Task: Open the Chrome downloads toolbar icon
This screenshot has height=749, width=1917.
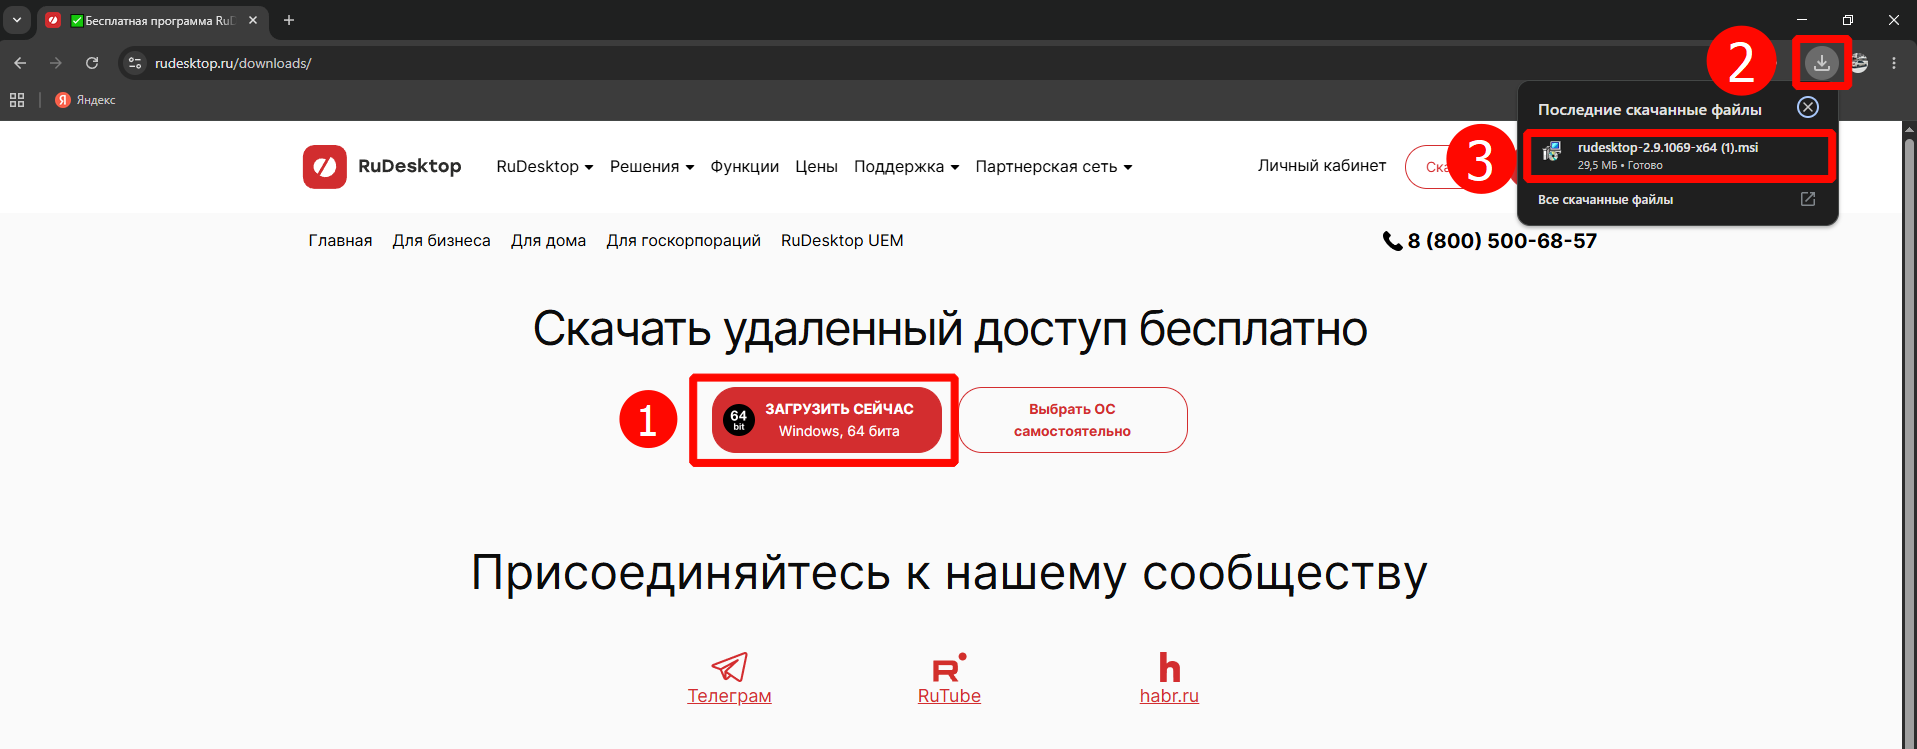Action: [1821, 63]
